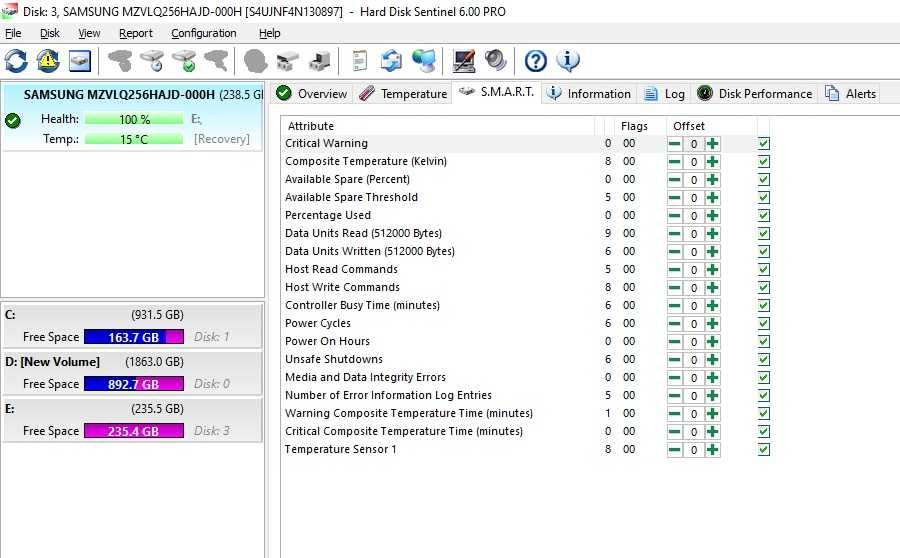900x558 pixels.
Task: Click minus for Percentage Used offset
Action: click(x=674, y=216)
